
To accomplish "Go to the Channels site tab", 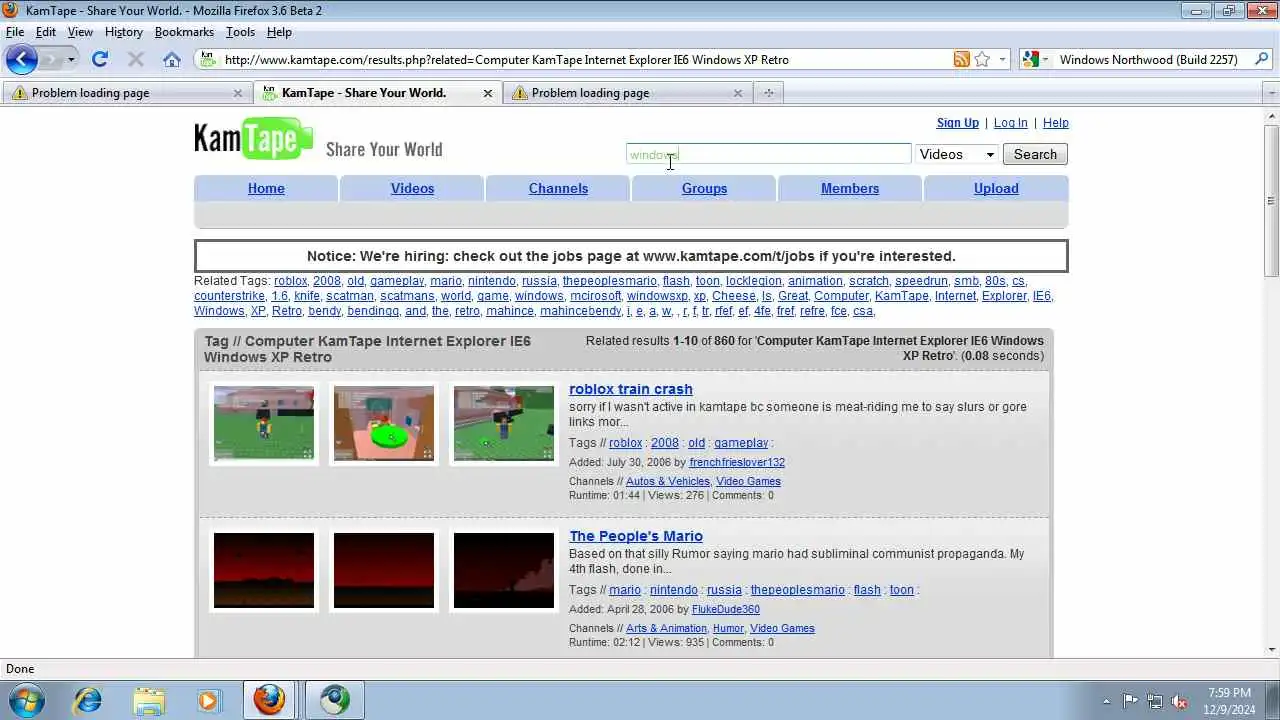I will [x=558, y=188].
